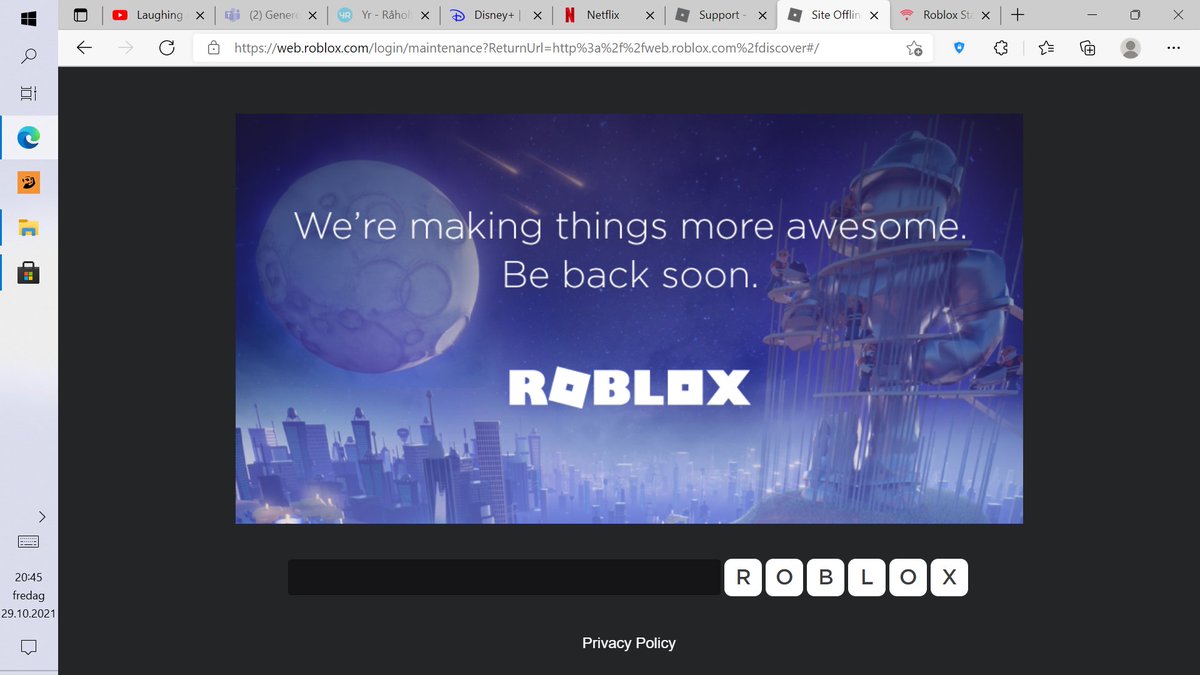Viewport: 1200px width, 675px height.
Task: Open the Privacy Policy link
Action: click(629, 643)
